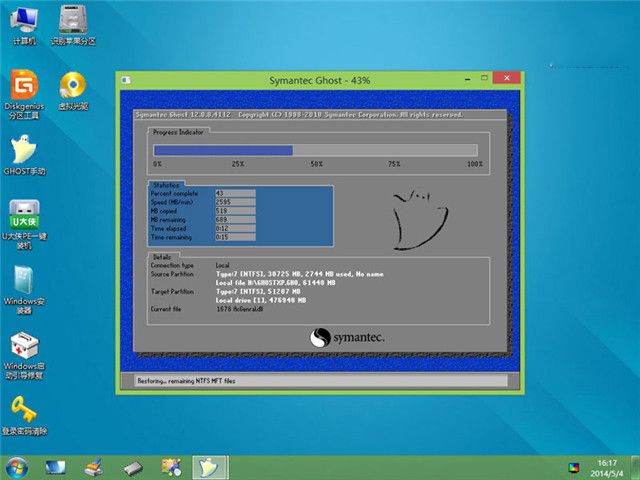Click the Symantec logo in Ghost window

pos(347,338)
